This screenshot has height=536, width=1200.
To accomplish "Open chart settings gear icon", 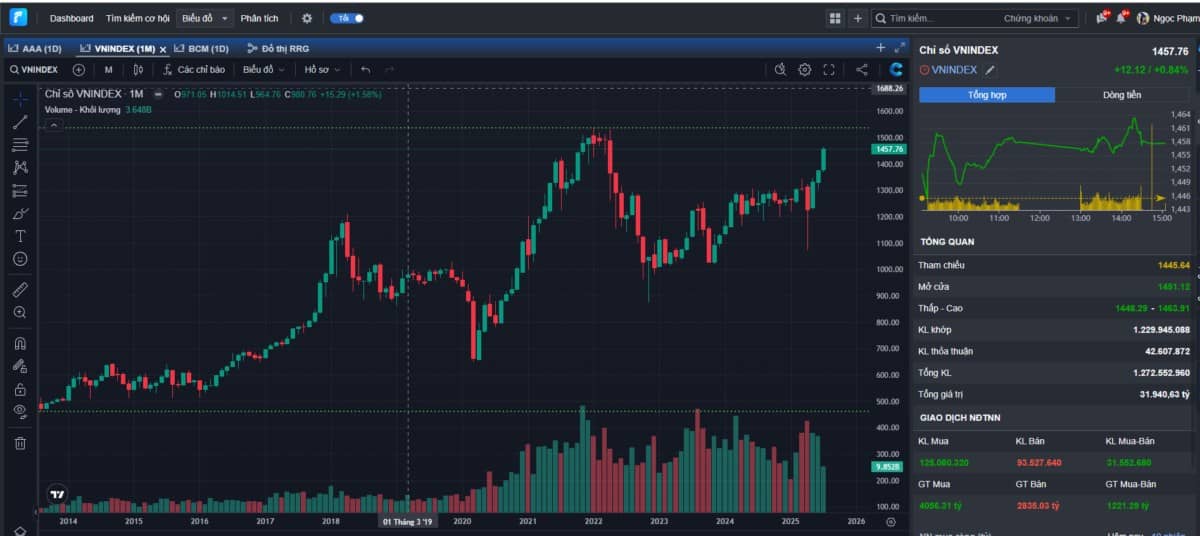I will point(805,70).
